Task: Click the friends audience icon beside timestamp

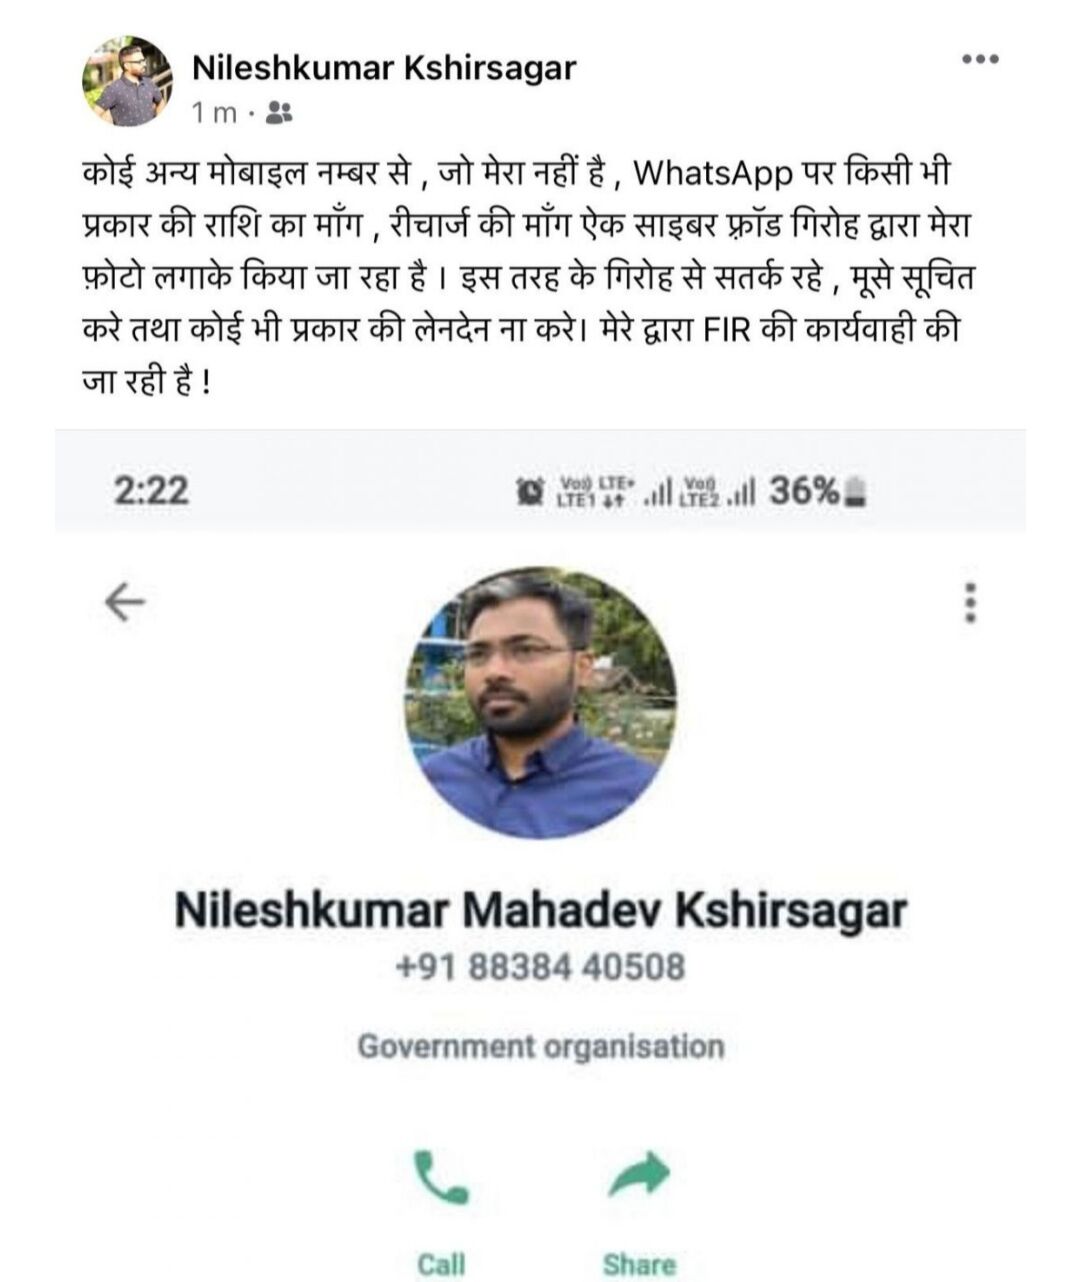Action: click(280, 114)
